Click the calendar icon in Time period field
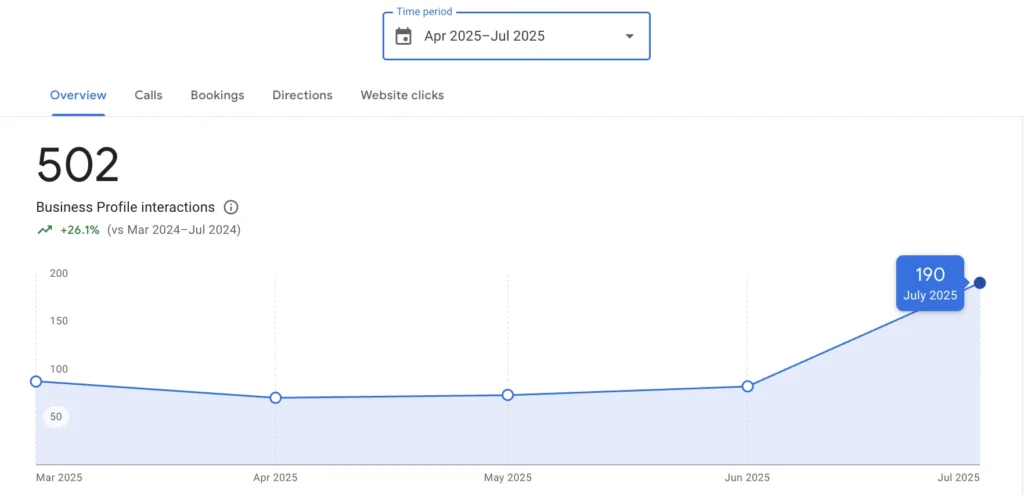 click(x=404, y=37)
